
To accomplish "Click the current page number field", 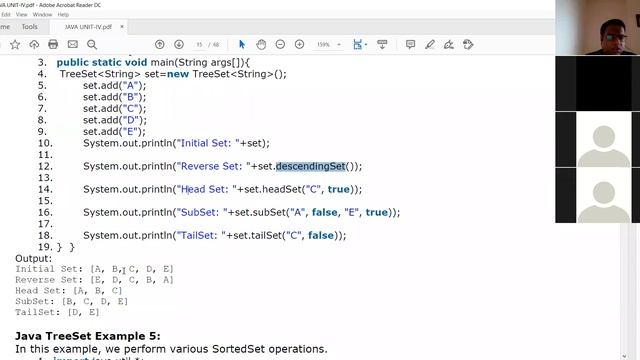I will [x=199, y=44].
